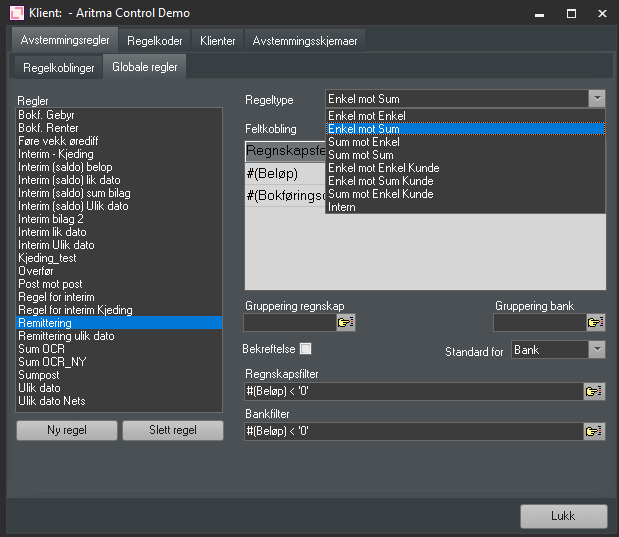Click the Gruppering bank hand icon
The image size is (619, 537).
(x=596, y=322)
